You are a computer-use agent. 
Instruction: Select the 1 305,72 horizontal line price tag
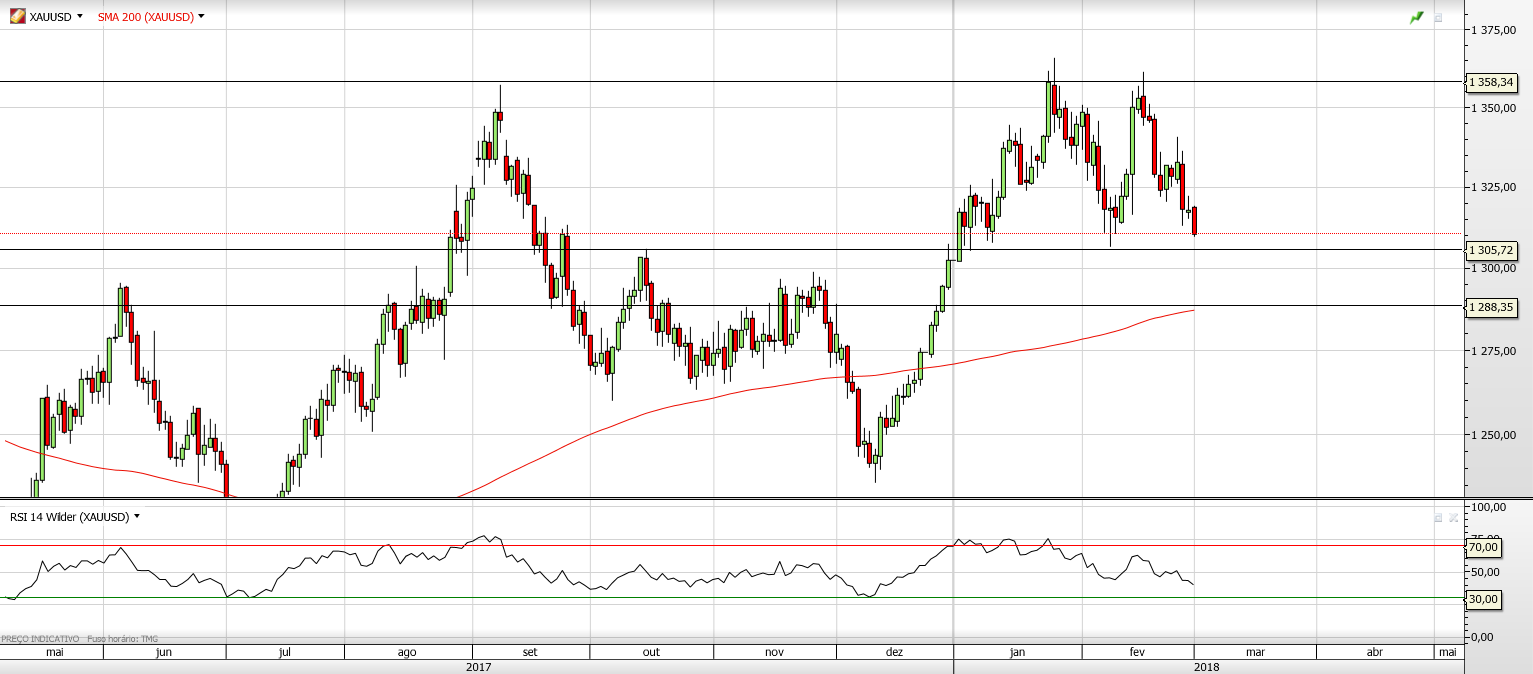coord(1490,249)
